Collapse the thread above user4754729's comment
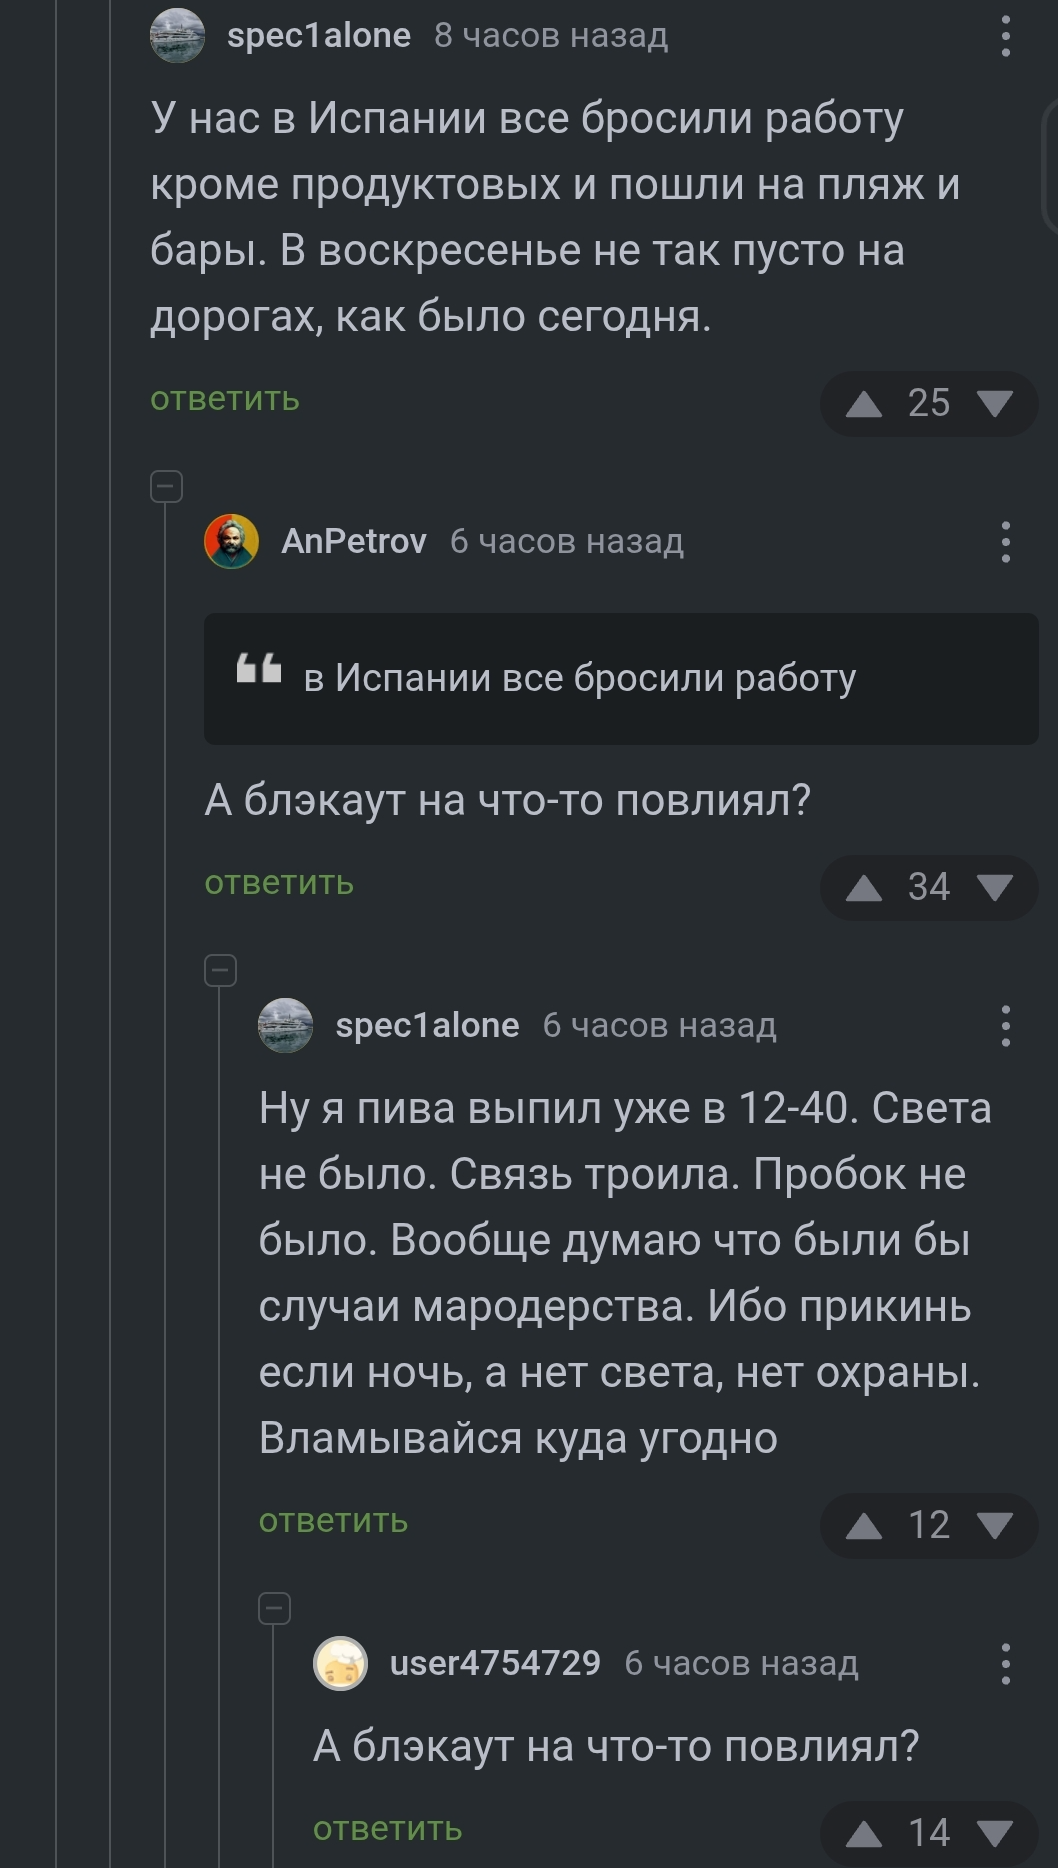The image size is (1058, 1868). [x=274, y=1608]
